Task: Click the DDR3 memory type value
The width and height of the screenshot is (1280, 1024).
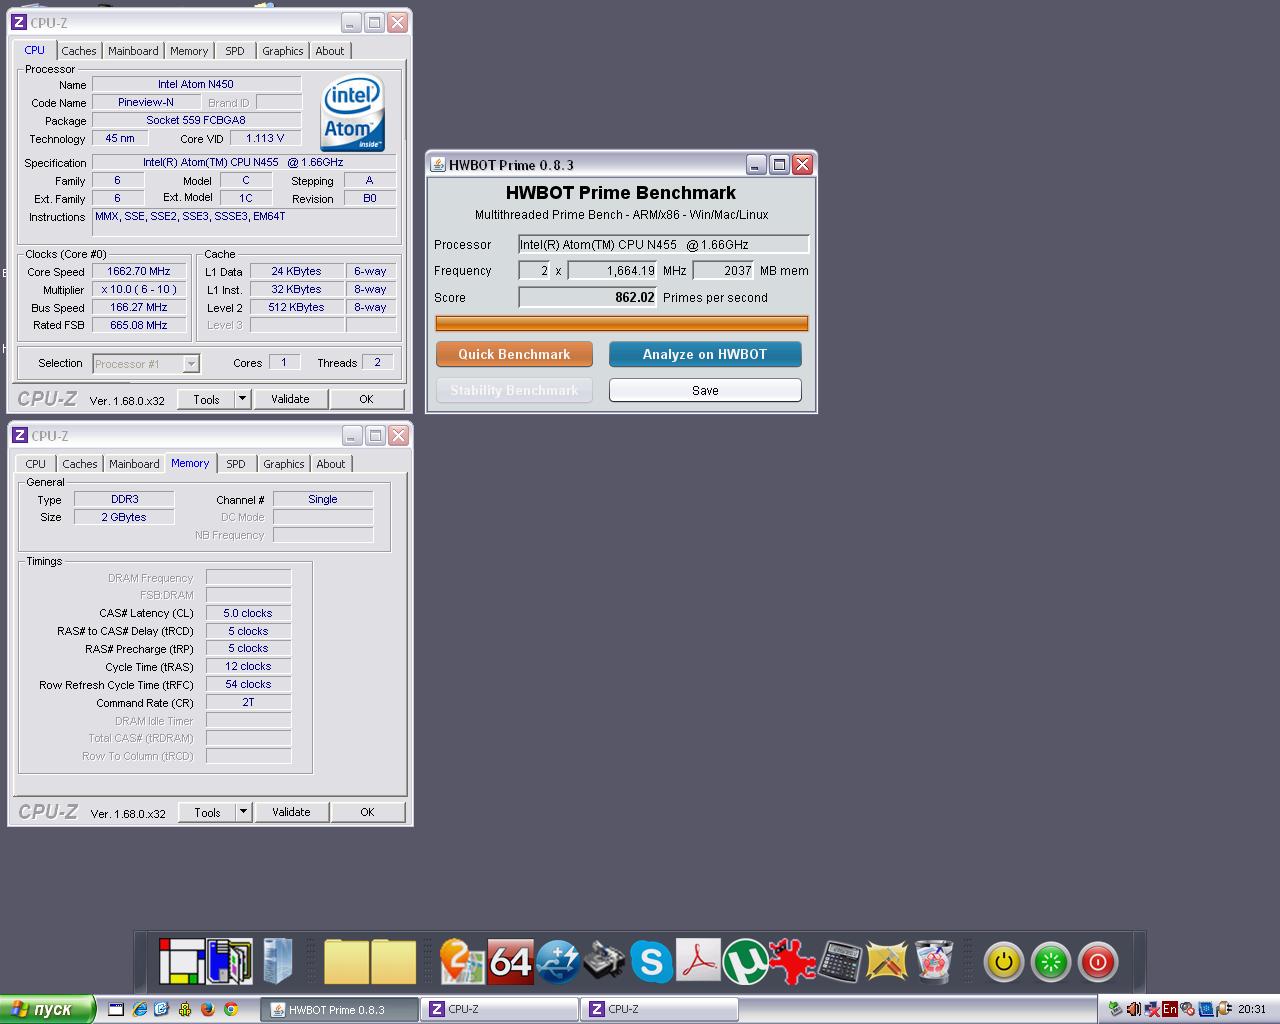Action: [125, 499]
